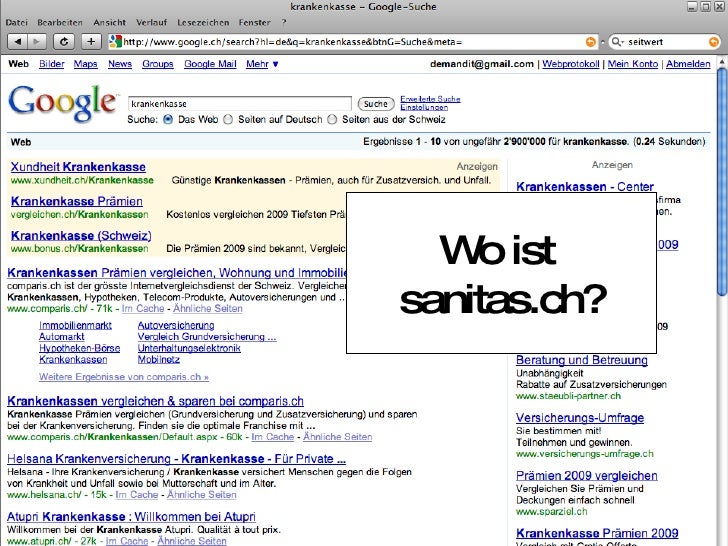The width and height of the screenshot is (728, 546).
Task: Open the Unterhaltungselektronik sitelink
Action: (189, 348)
